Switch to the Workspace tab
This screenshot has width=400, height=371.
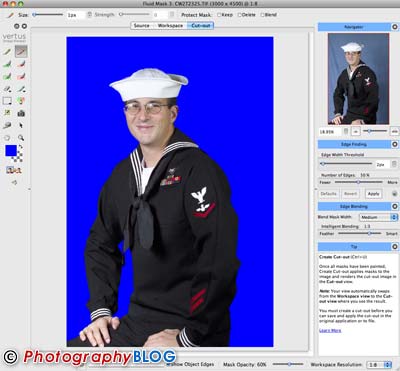[170, 26]
